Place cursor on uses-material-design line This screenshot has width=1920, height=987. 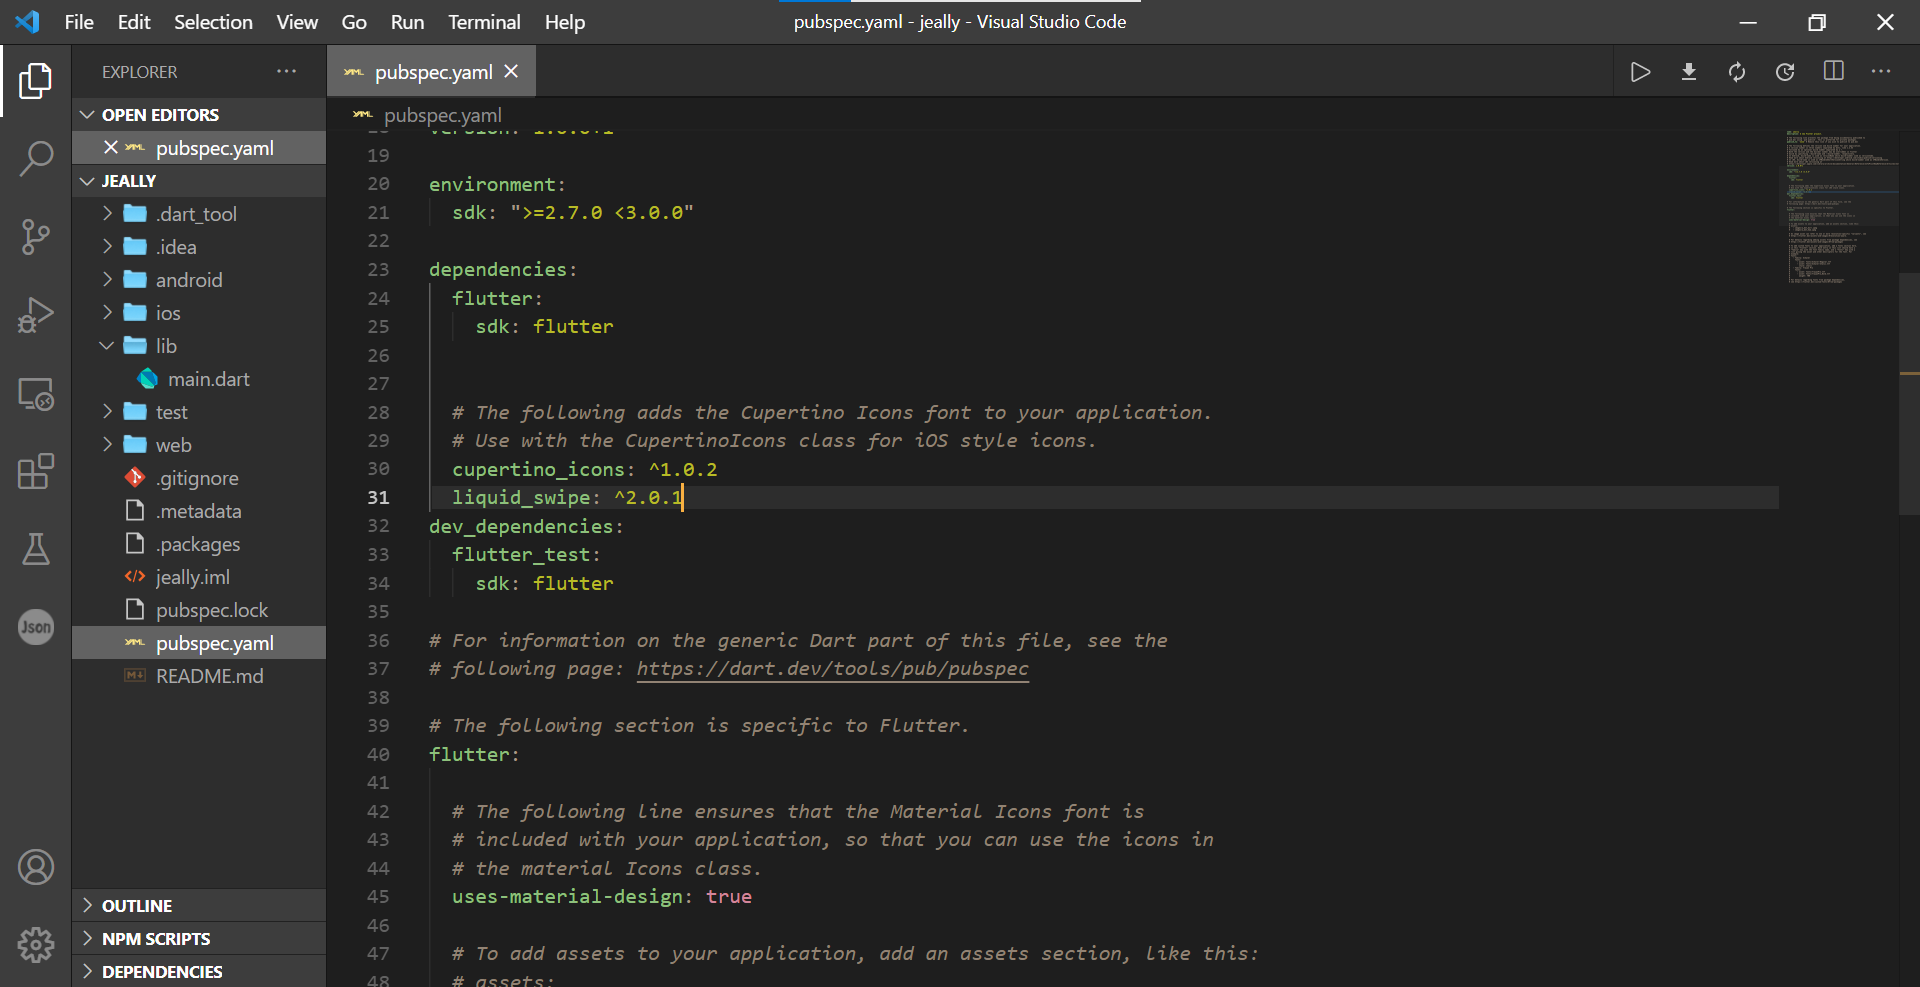(x=601, y=896)
